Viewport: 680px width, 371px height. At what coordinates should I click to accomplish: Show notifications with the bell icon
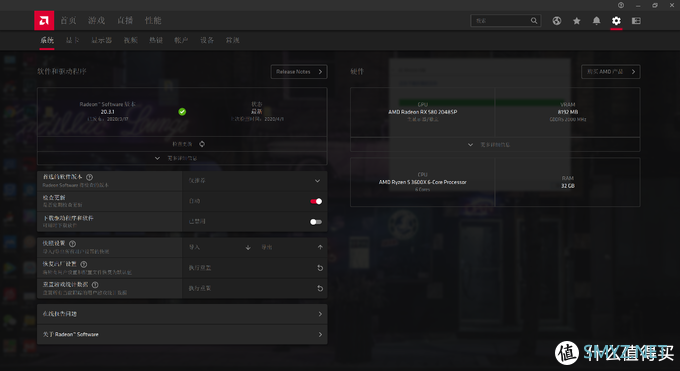[596, 21]
